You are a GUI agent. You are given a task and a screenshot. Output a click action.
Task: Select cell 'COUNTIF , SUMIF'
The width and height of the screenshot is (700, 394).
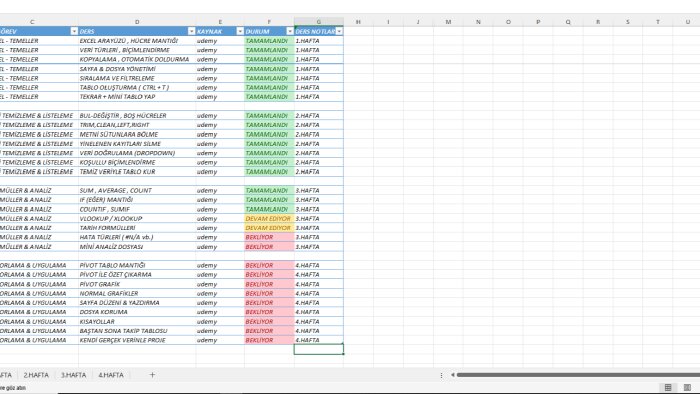(137, 209)
